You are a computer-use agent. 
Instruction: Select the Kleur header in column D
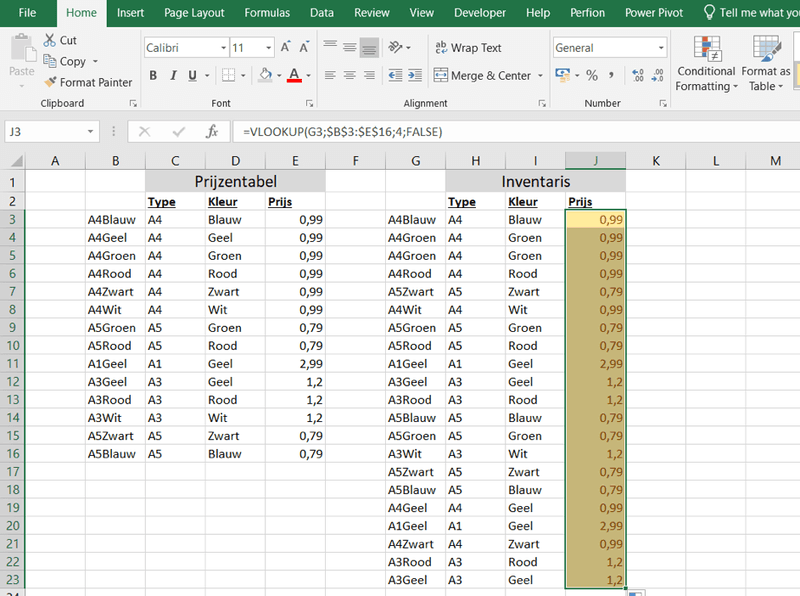(x=235, y=202)
